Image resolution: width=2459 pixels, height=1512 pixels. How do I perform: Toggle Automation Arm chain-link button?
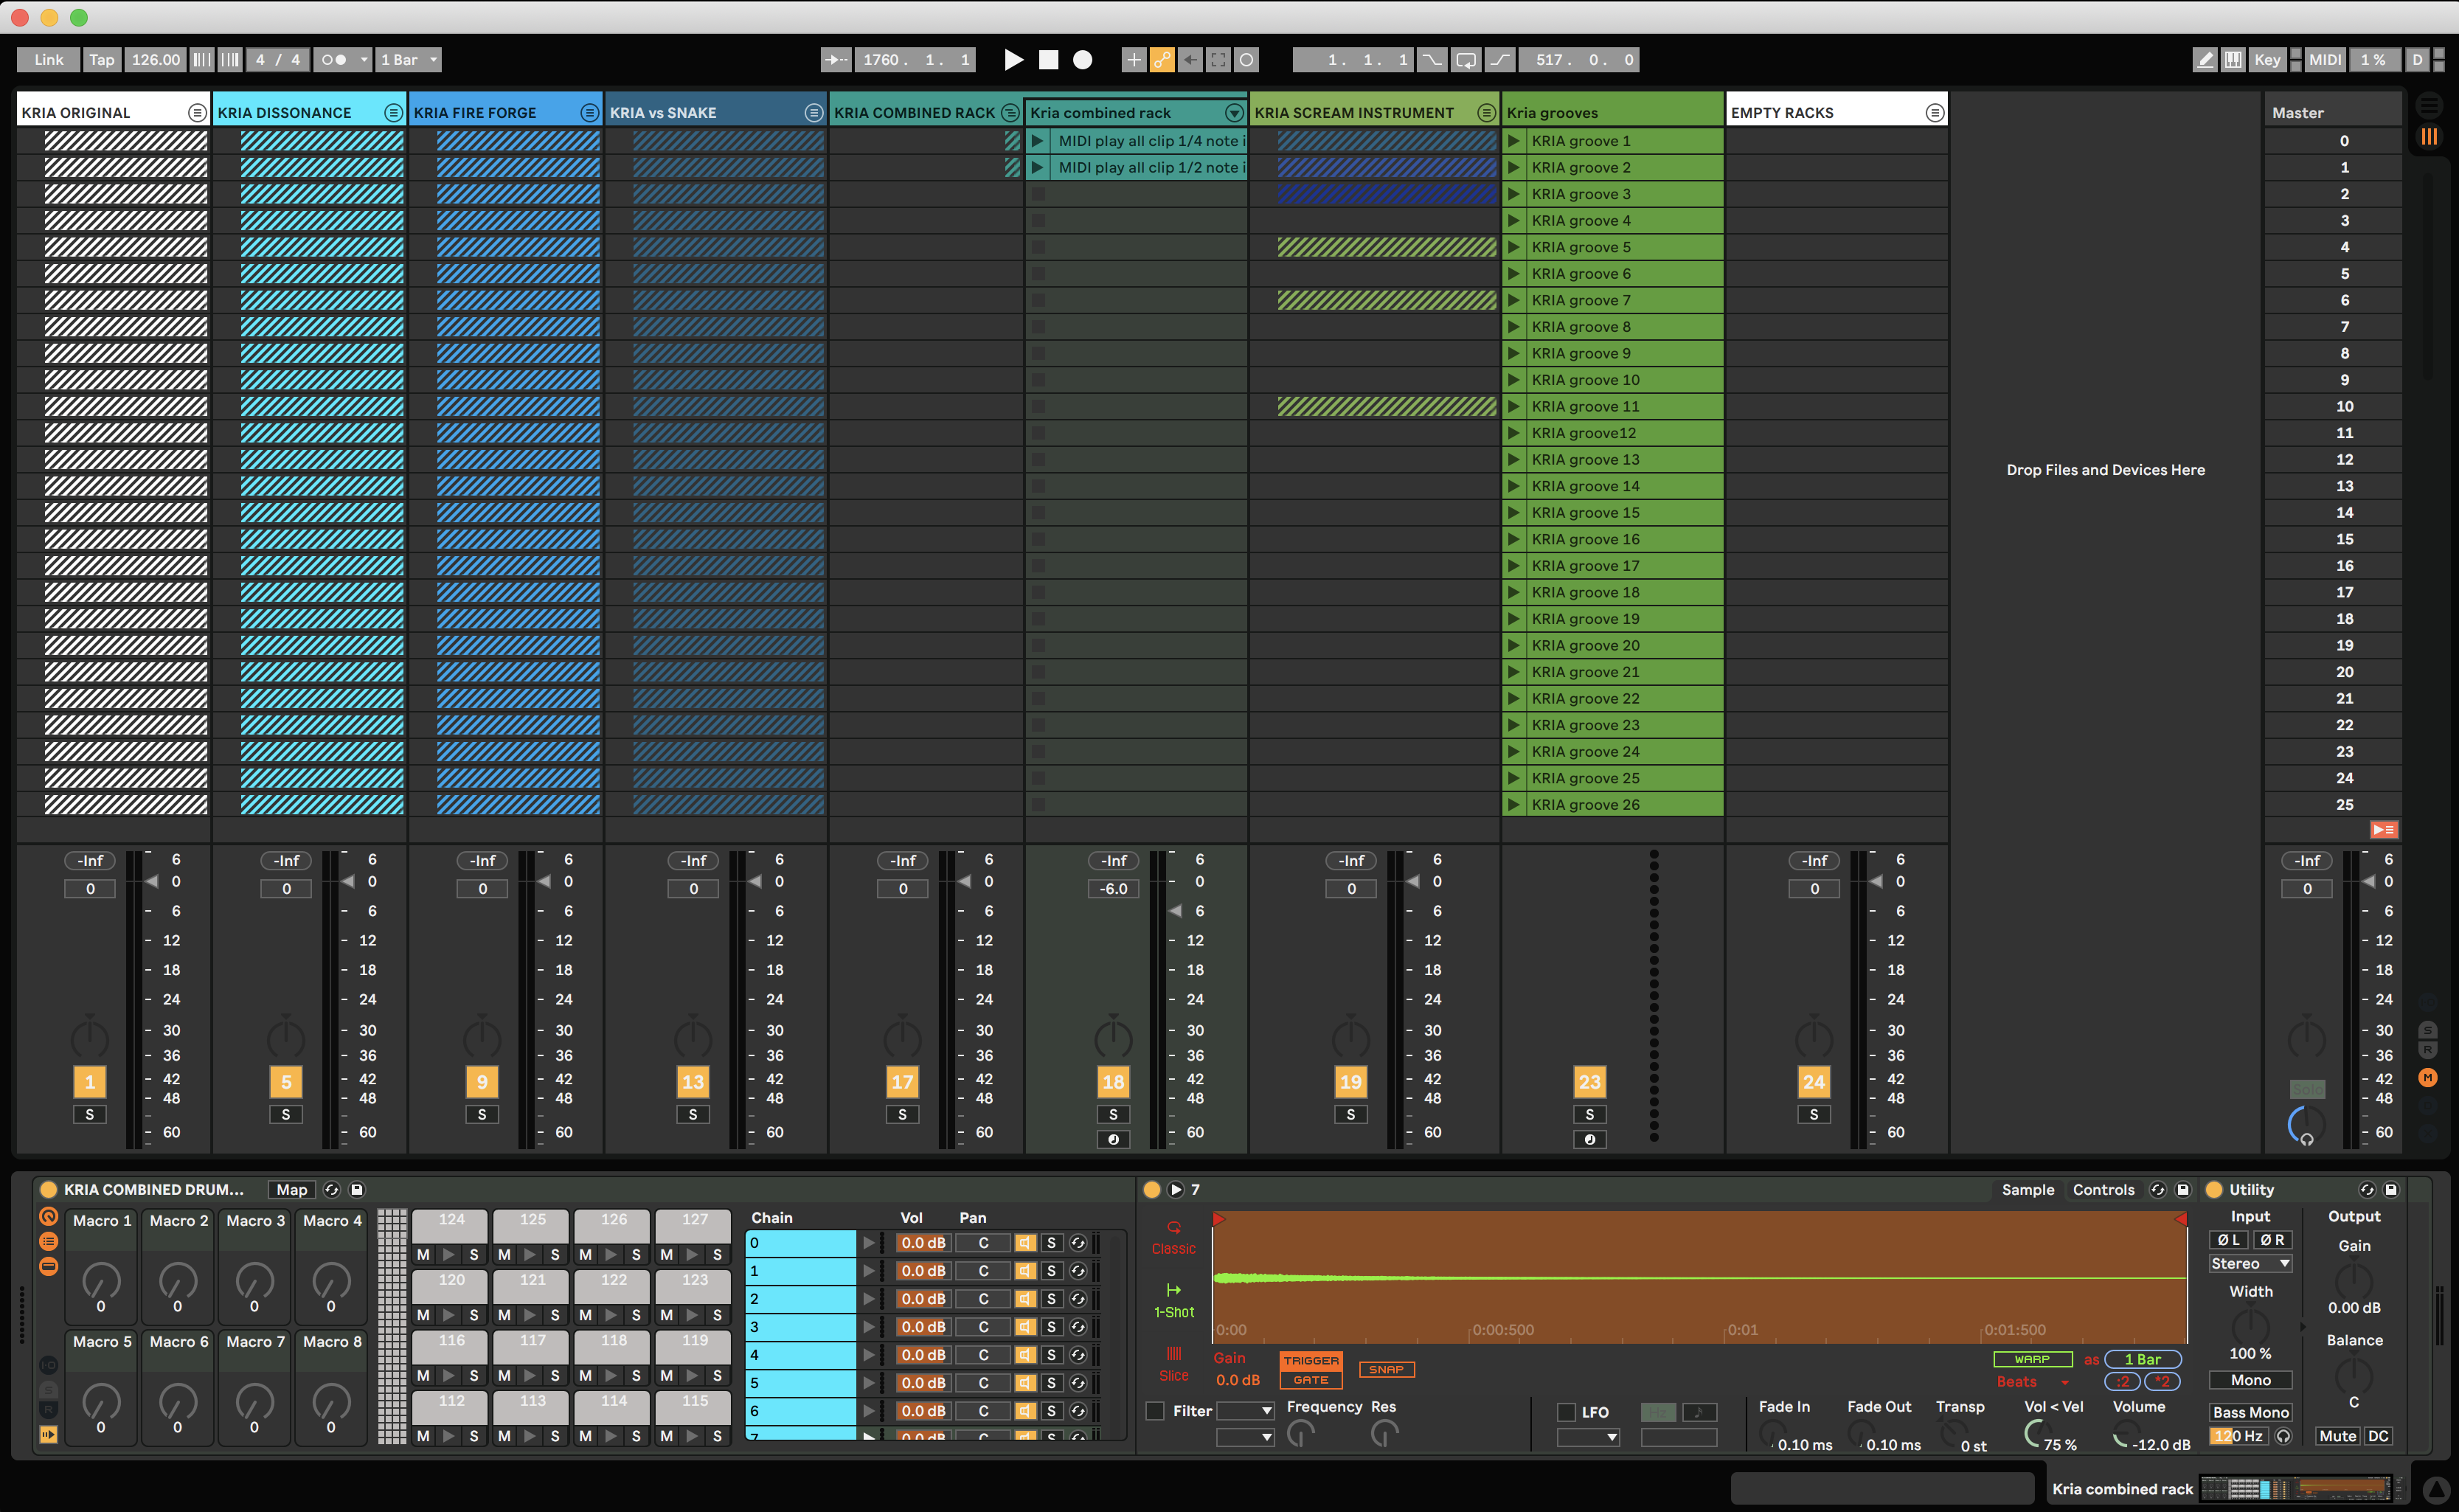tap(1161, 60)
